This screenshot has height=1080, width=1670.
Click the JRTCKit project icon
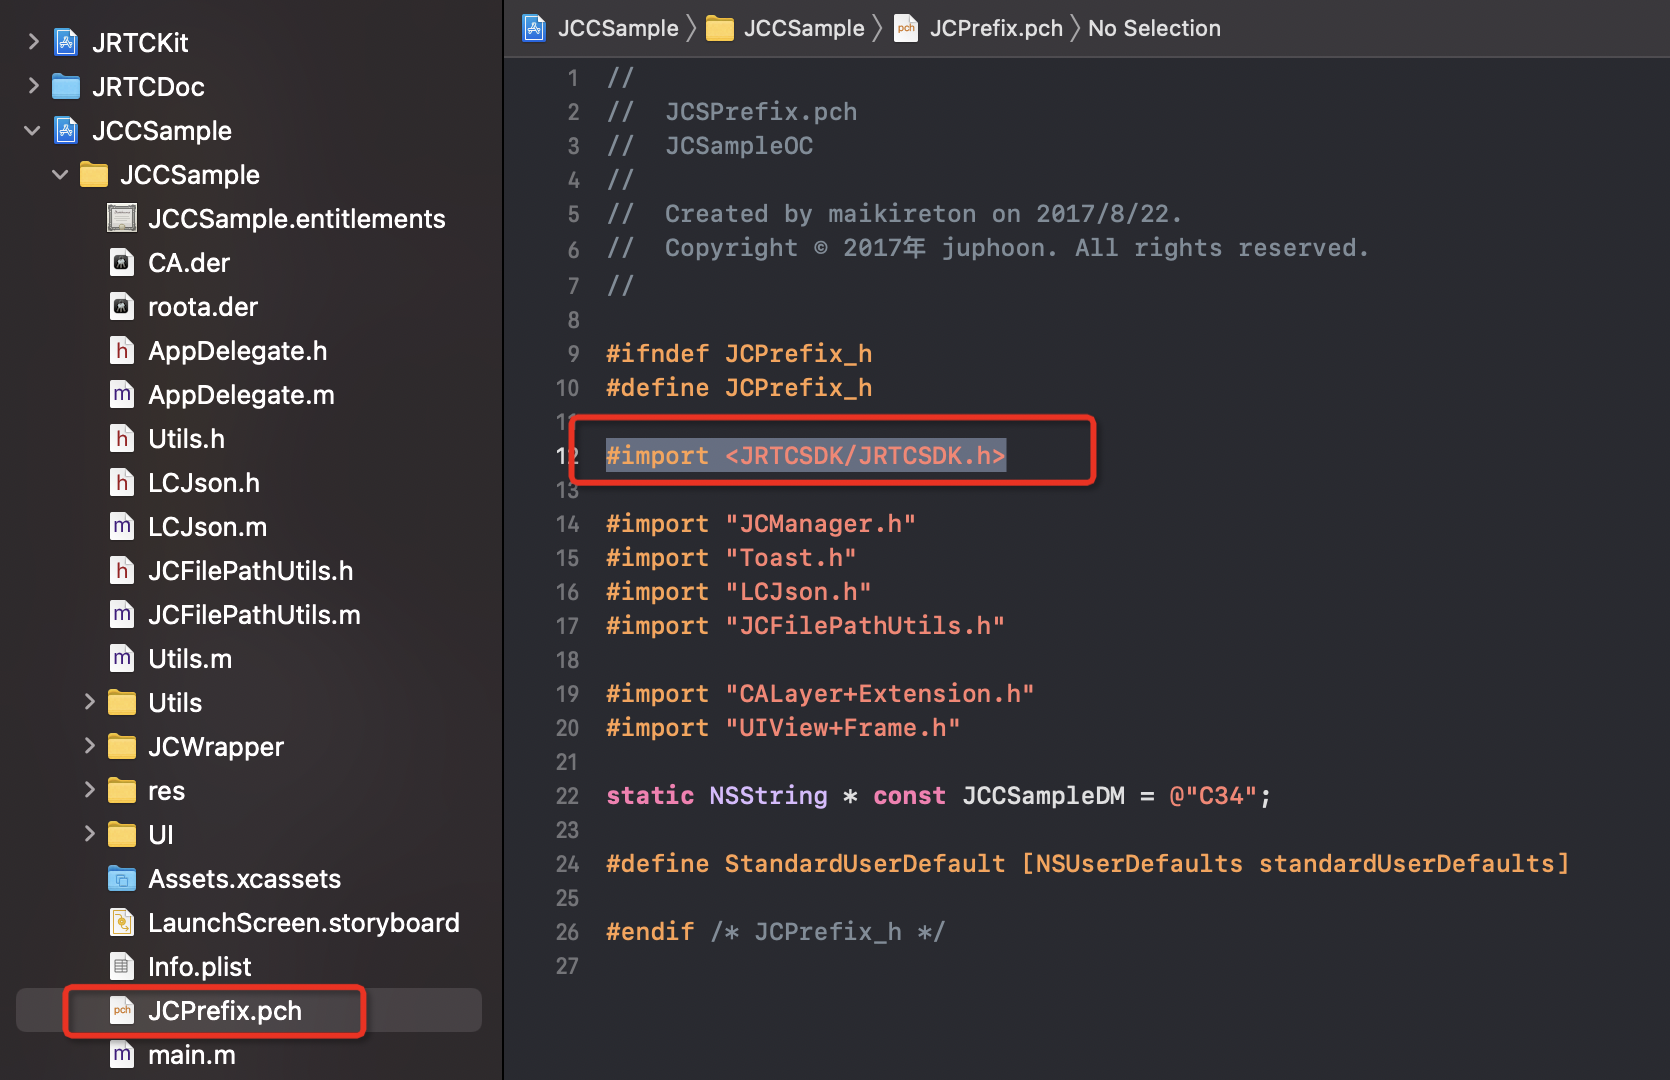coord(66,42)
